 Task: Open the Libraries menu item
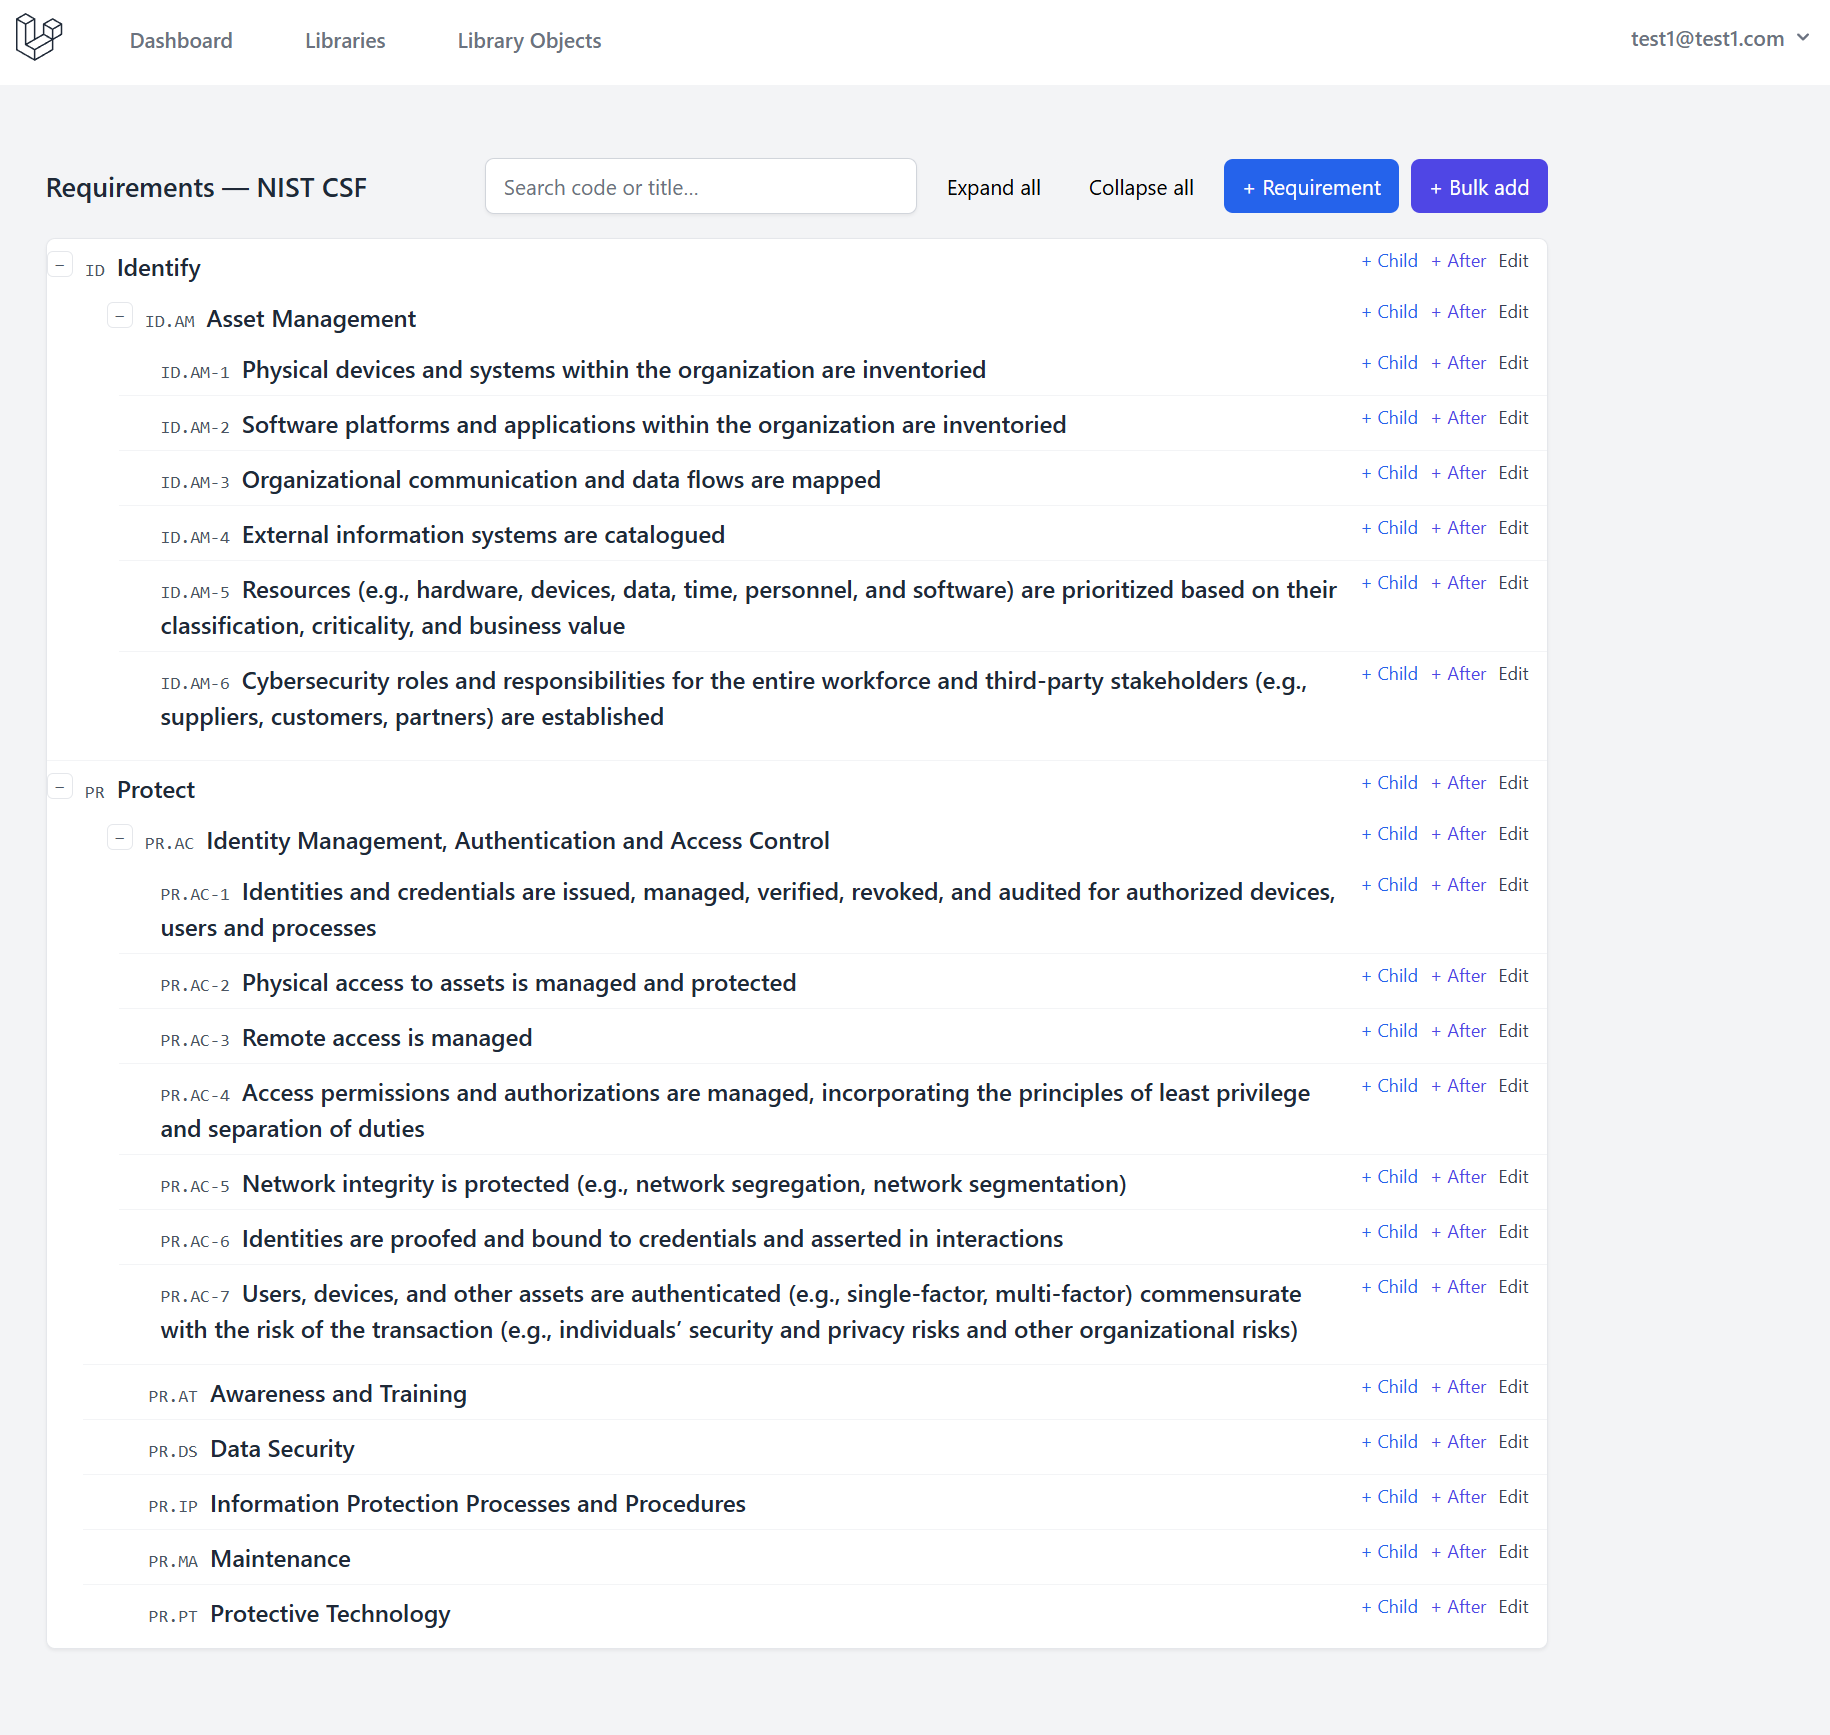tap(345, 41)
